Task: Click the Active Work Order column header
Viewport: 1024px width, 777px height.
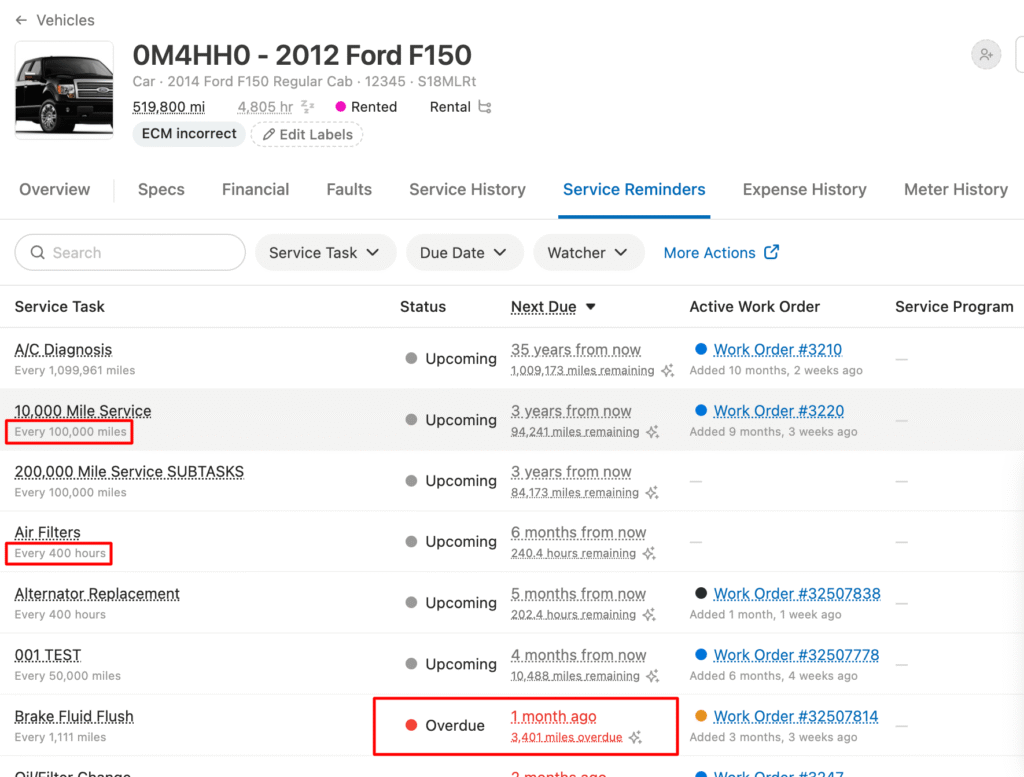Action: point(754,307)
